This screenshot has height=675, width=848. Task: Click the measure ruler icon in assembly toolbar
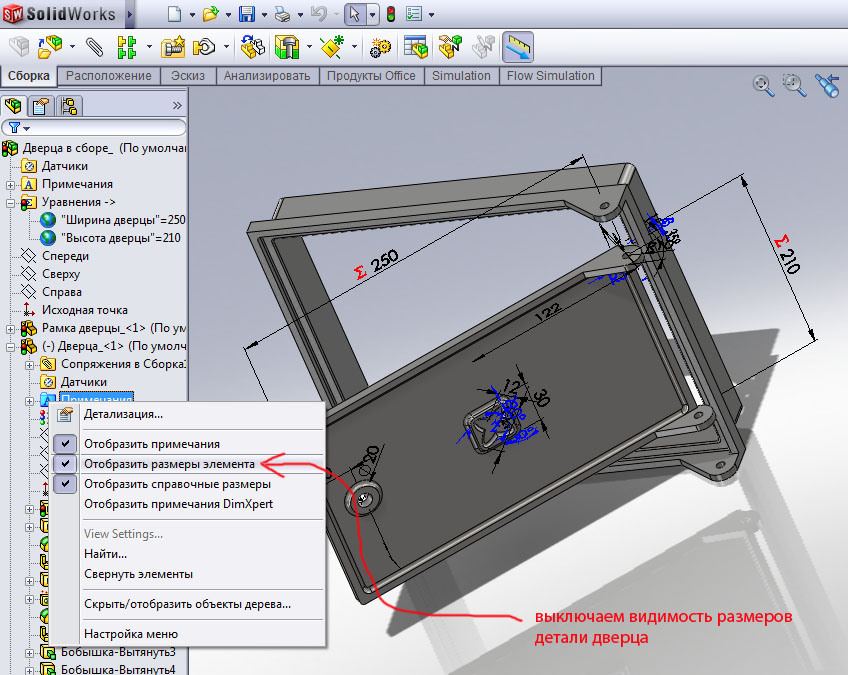pos(517,47)
